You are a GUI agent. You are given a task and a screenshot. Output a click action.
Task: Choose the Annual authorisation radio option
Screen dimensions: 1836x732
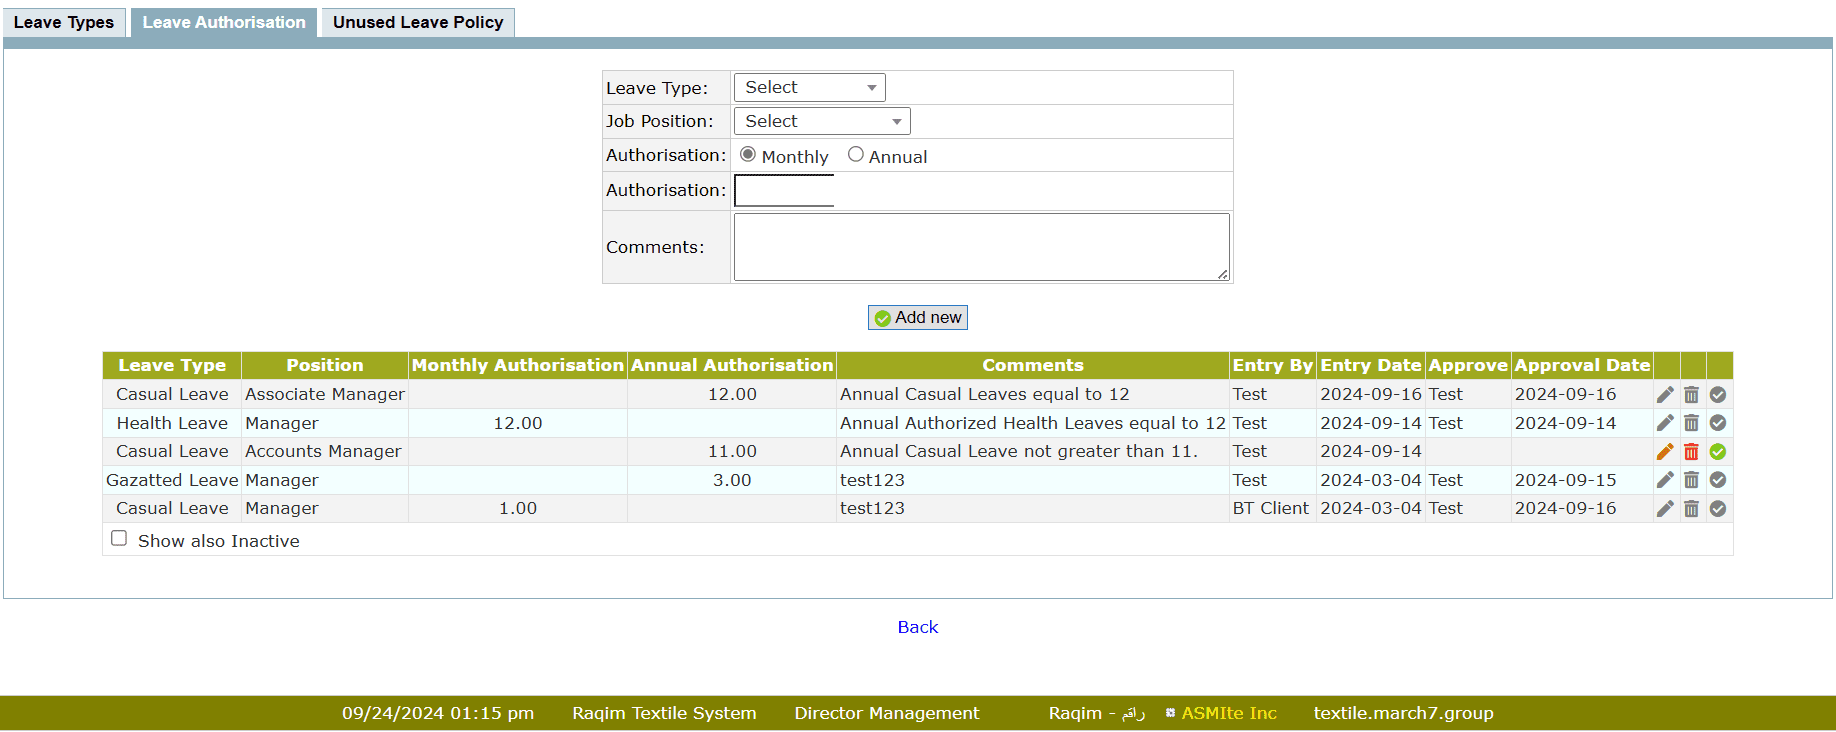click(x=855, y=155)
